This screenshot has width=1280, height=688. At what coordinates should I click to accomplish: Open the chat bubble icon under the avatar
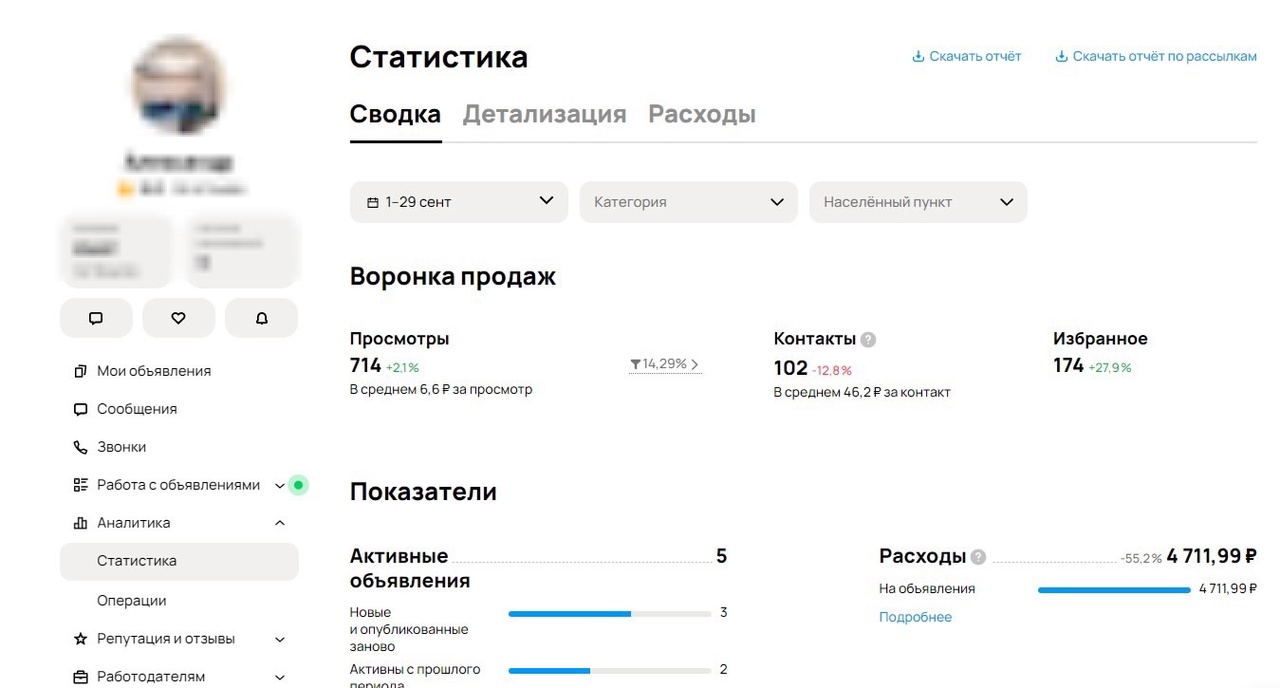[96, 318]
